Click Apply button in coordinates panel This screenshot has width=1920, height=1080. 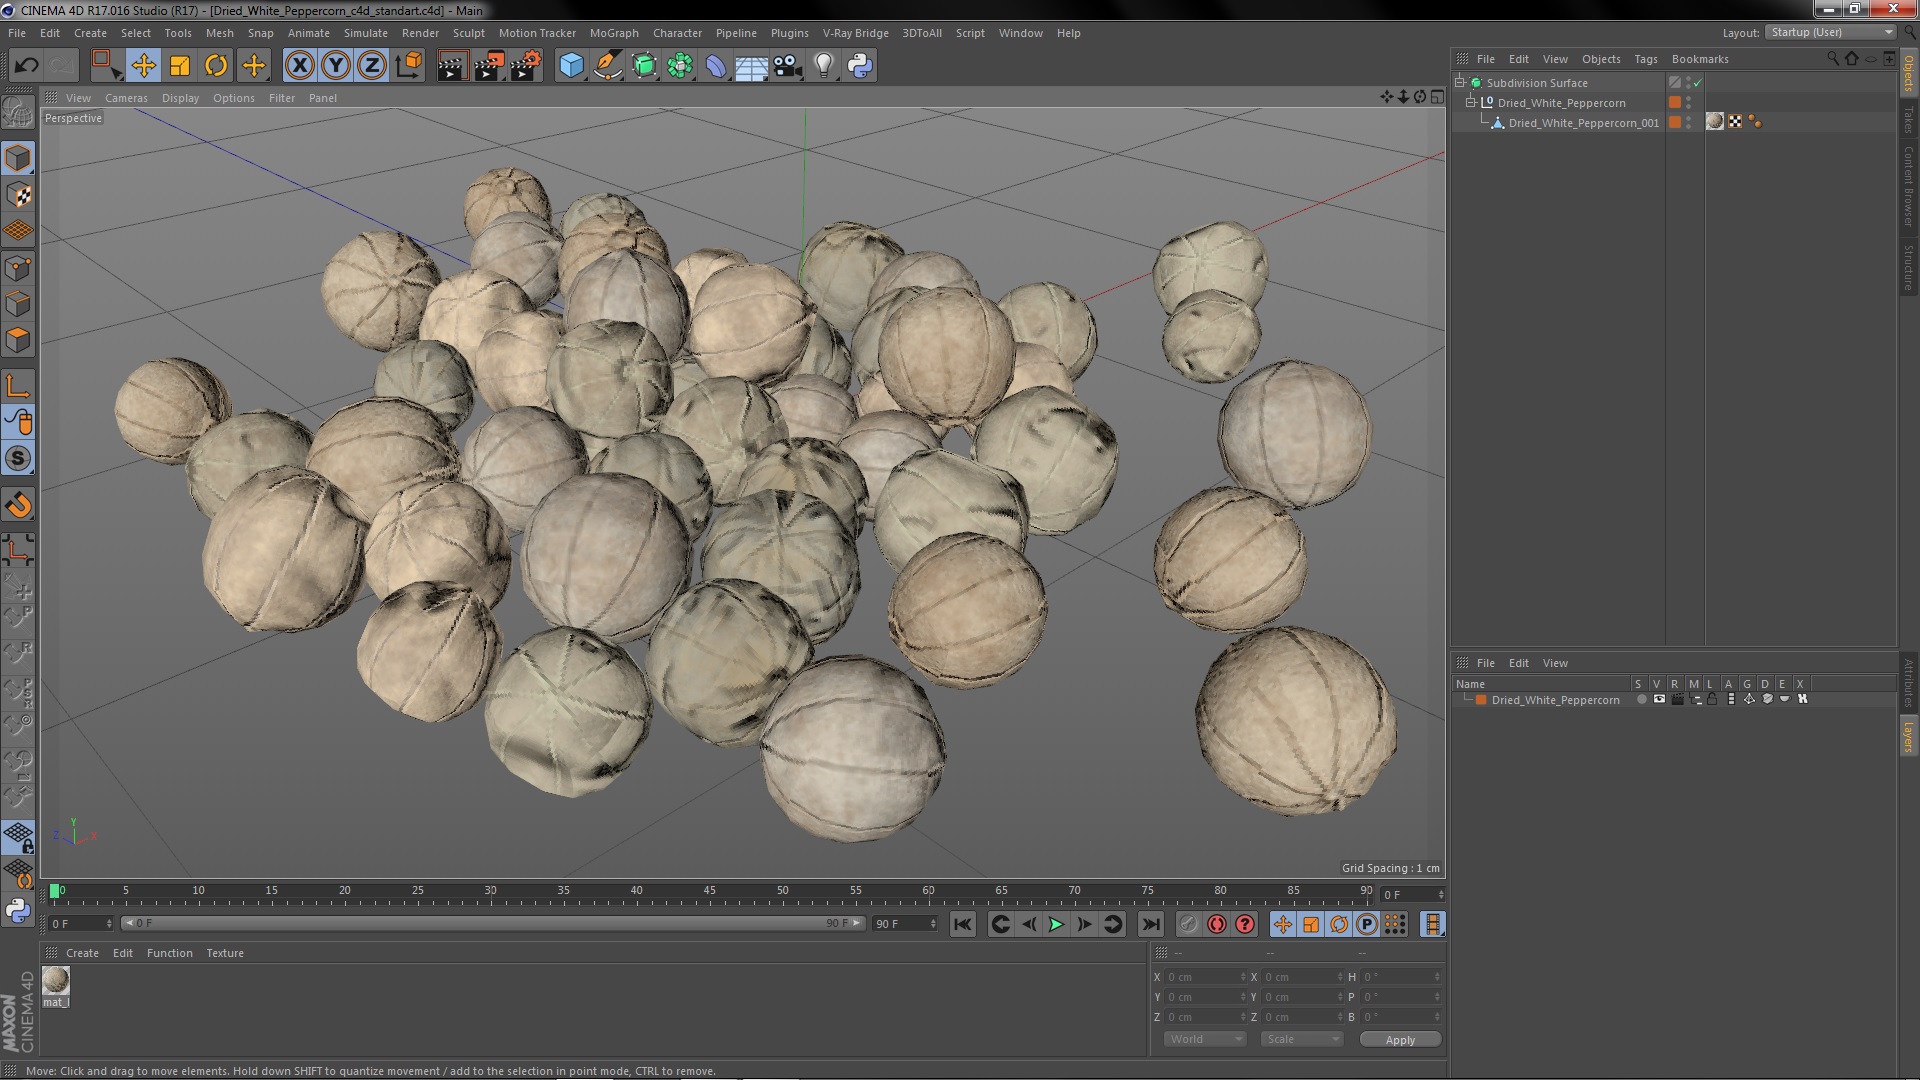[x=1400, y=1039]
